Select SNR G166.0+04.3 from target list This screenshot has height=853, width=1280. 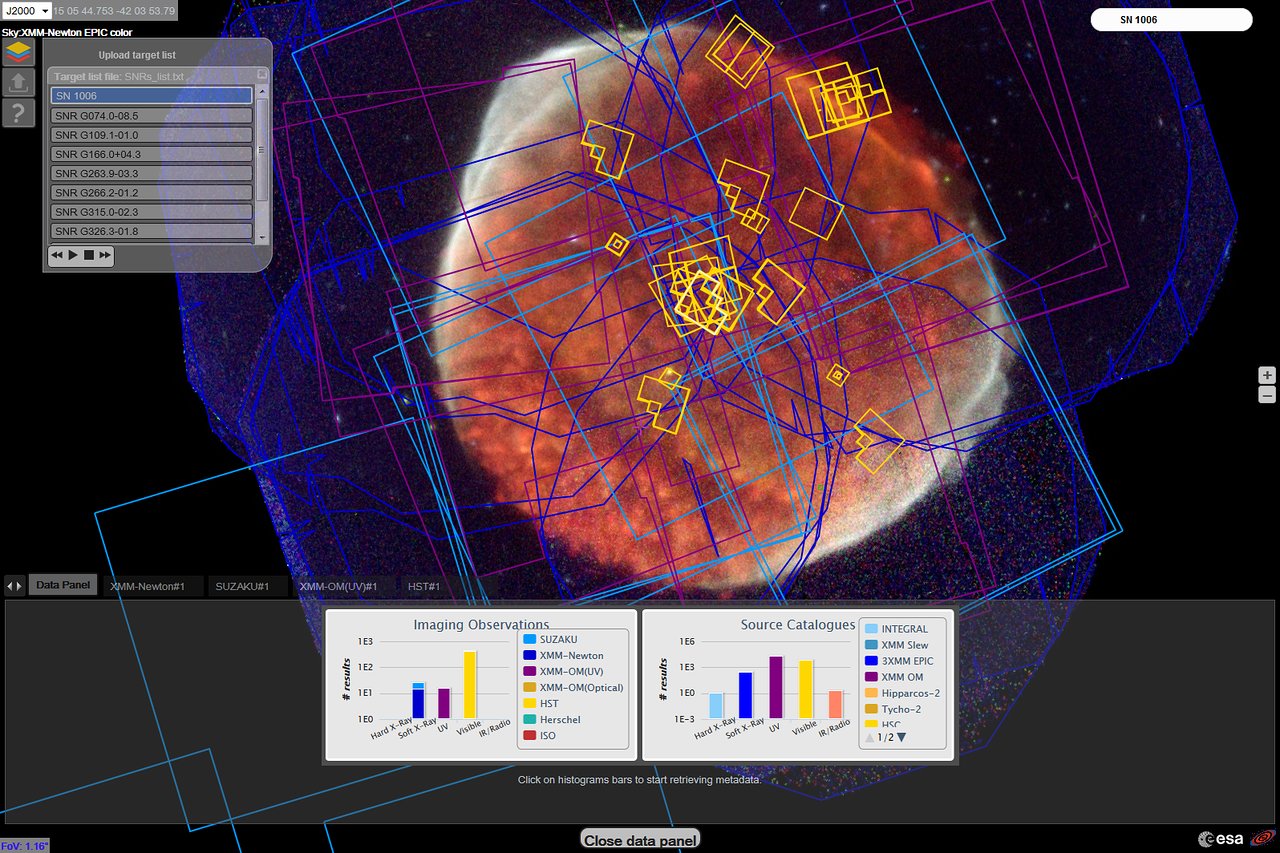click(151, 154)
